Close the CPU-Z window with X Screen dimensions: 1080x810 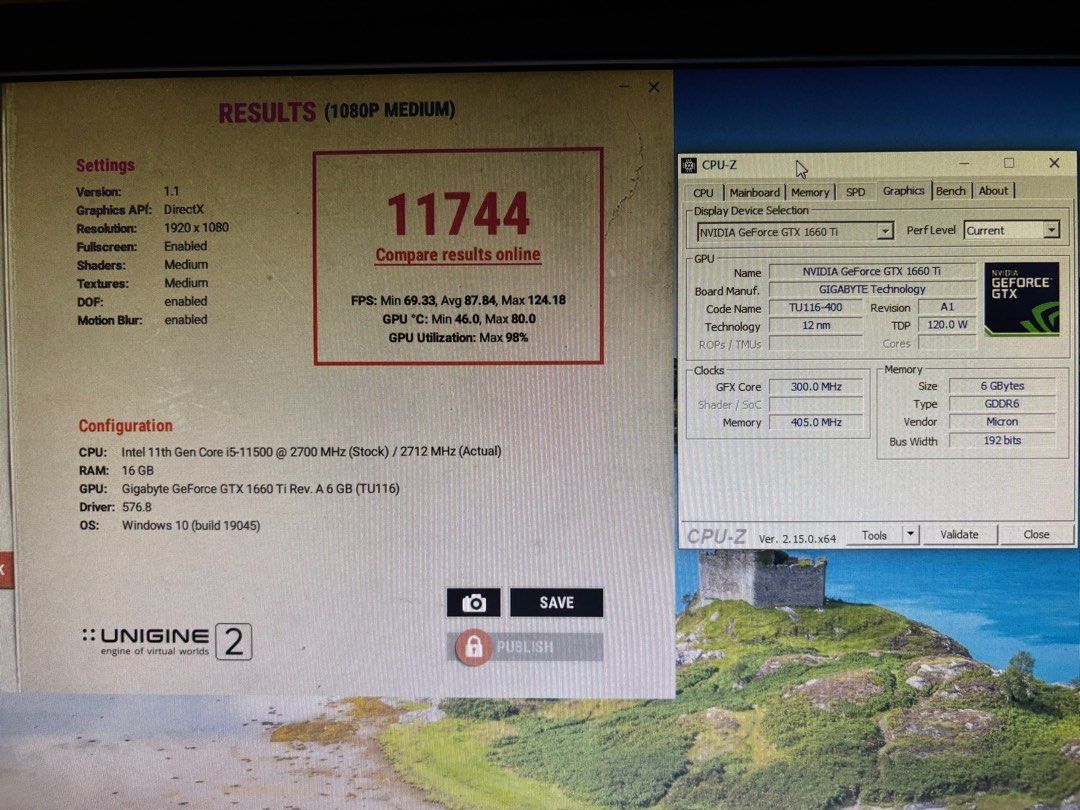point(1054,163)
